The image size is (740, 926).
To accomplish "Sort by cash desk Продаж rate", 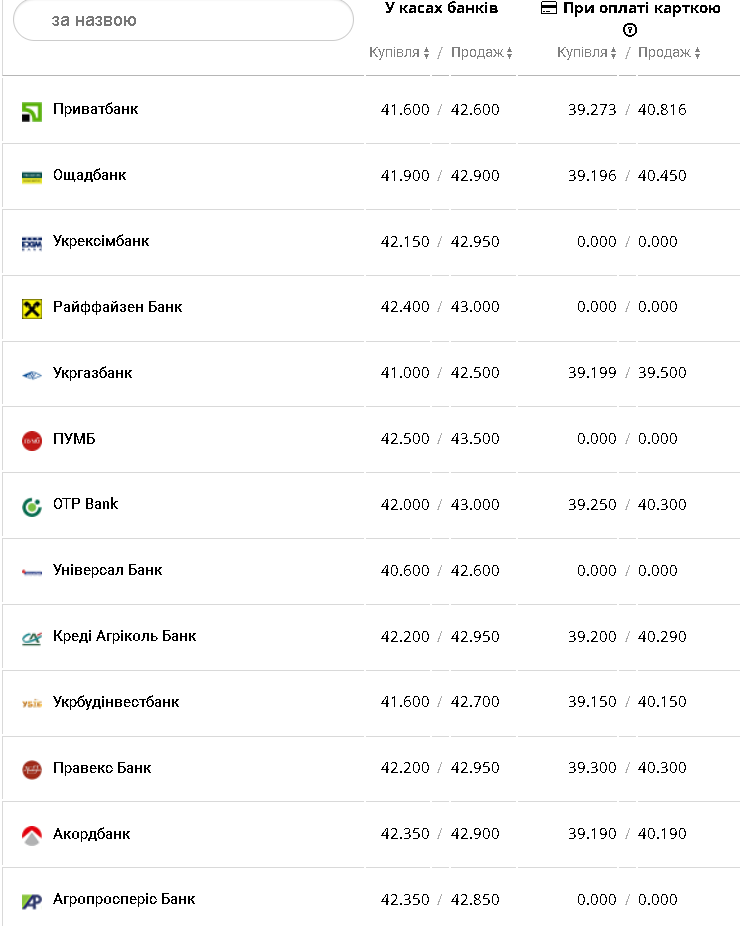I will pyautogui.click(x=481, y=53).
